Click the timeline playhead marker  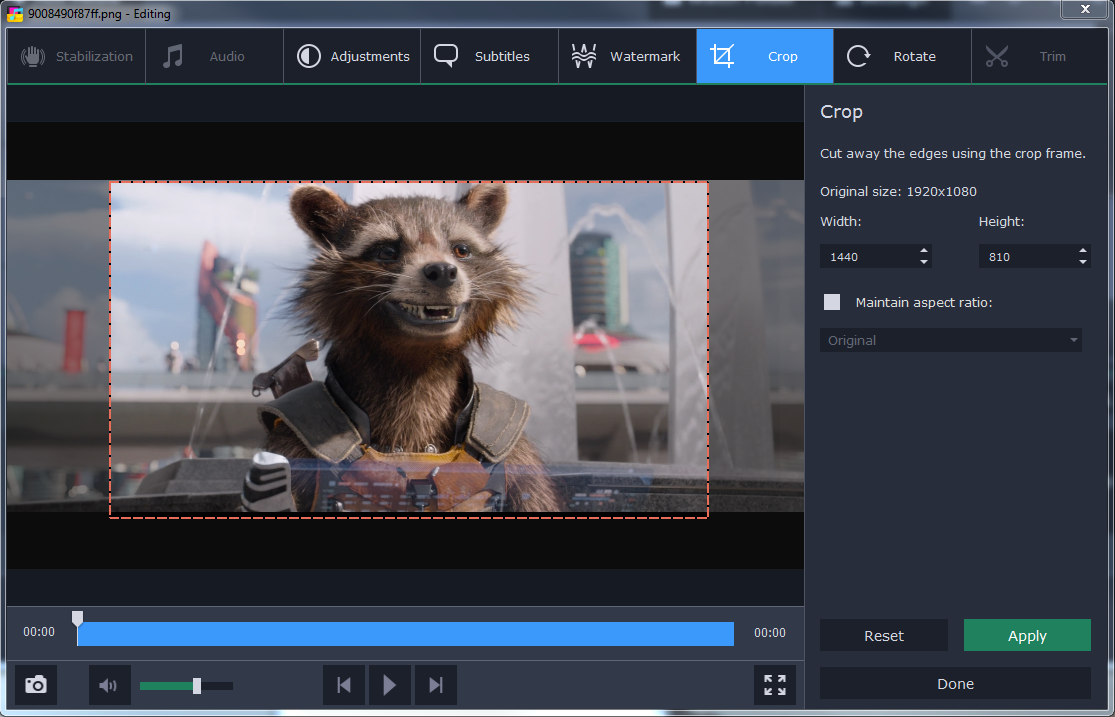78,619
